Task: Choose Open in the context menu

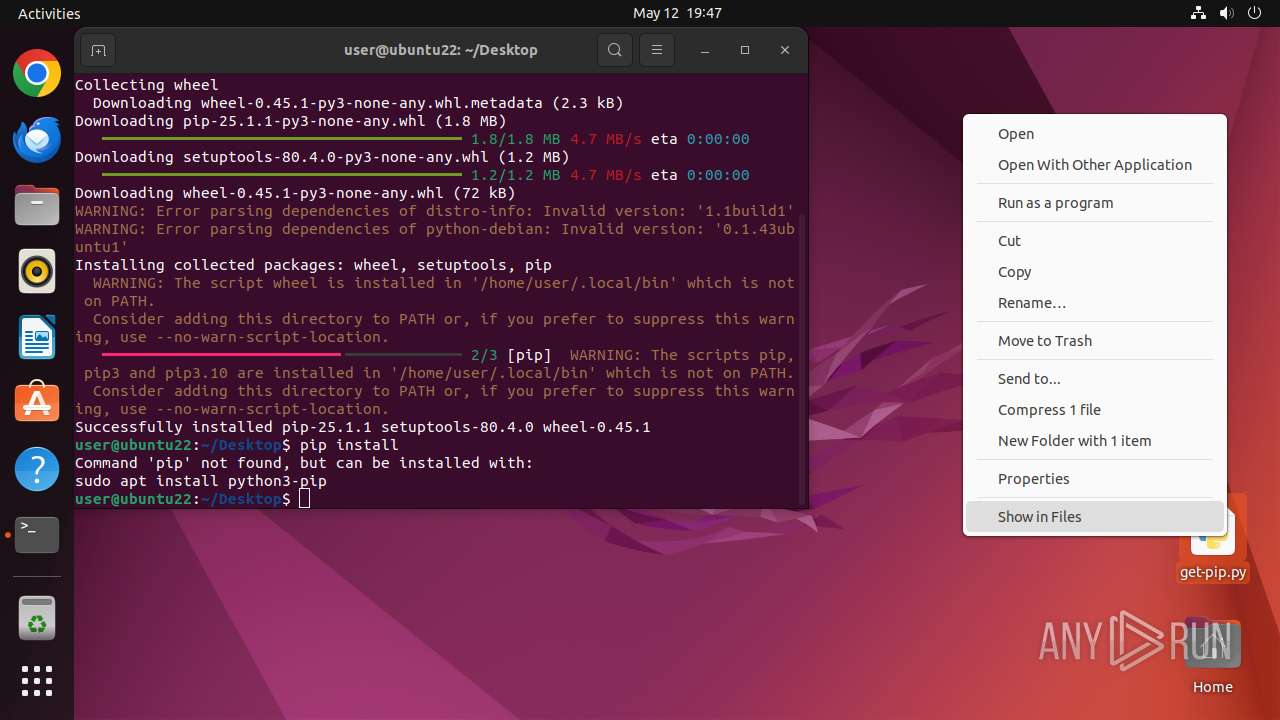Action: click(1095, 134)
